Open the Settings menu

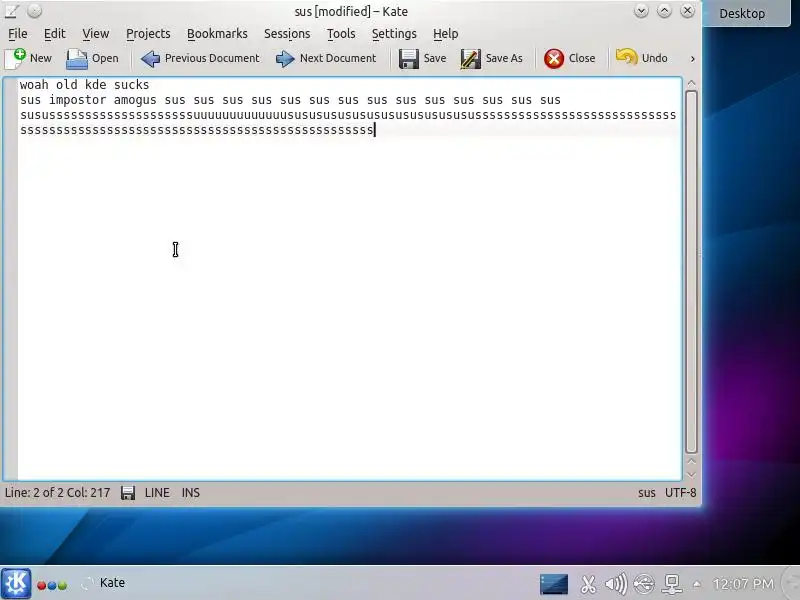click(394, 34)
